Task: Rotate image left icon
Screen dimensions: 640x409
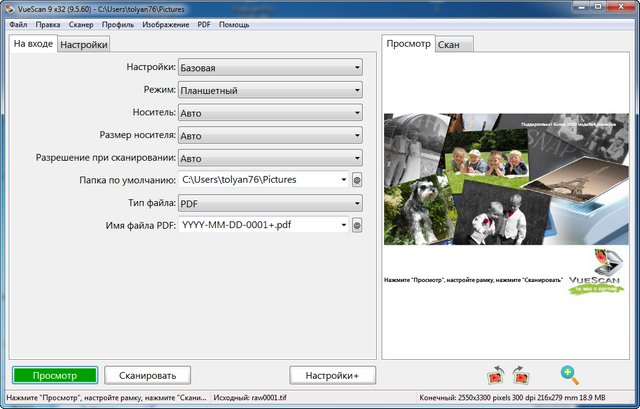Action: [x=497, y=375]
